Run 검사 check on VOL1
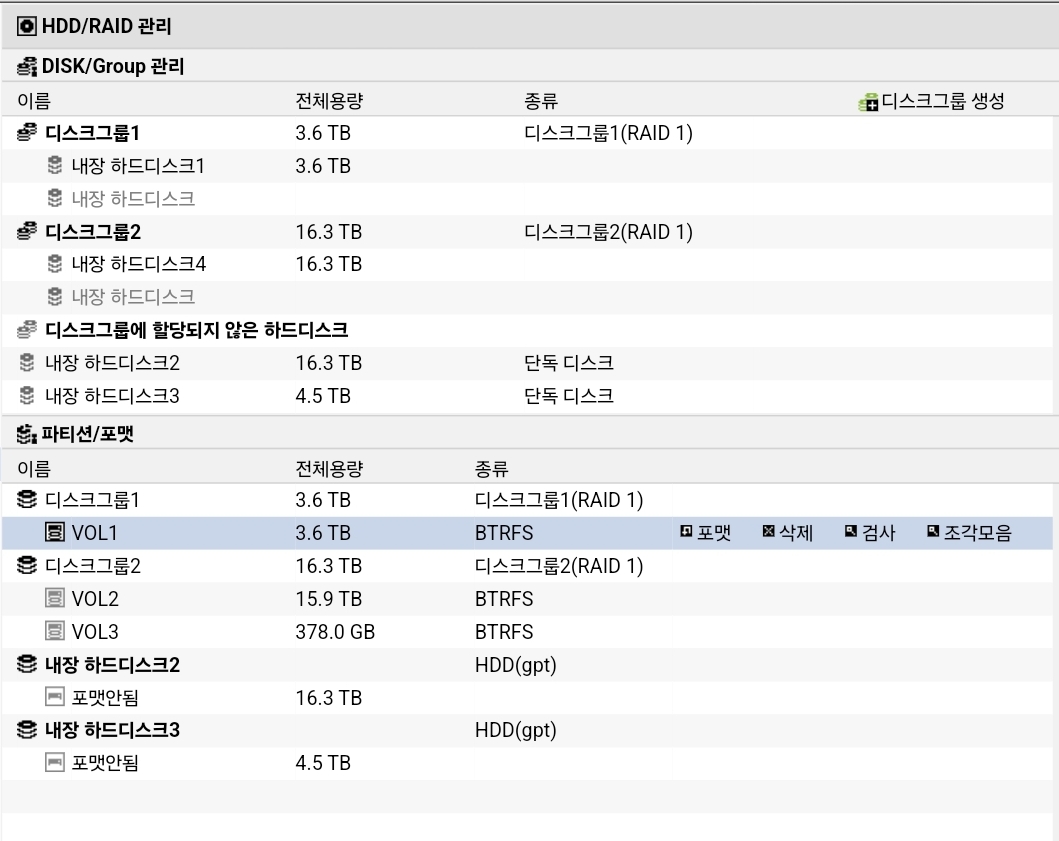Screen dimensions: 1059x841 (x=870, y=533)
